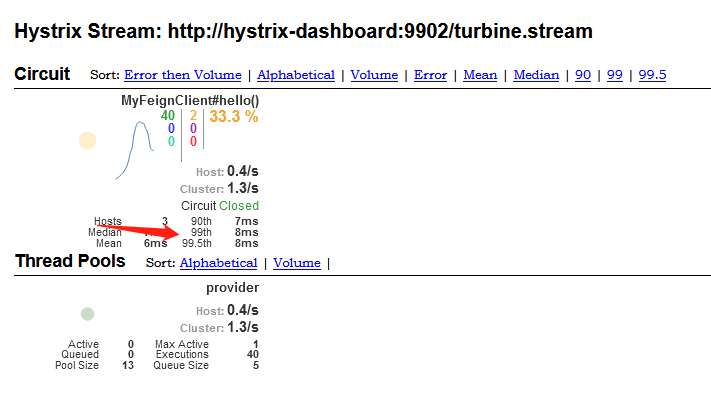
Task: Click the Circuit Closed status
Action: click(x=220, y=206)
